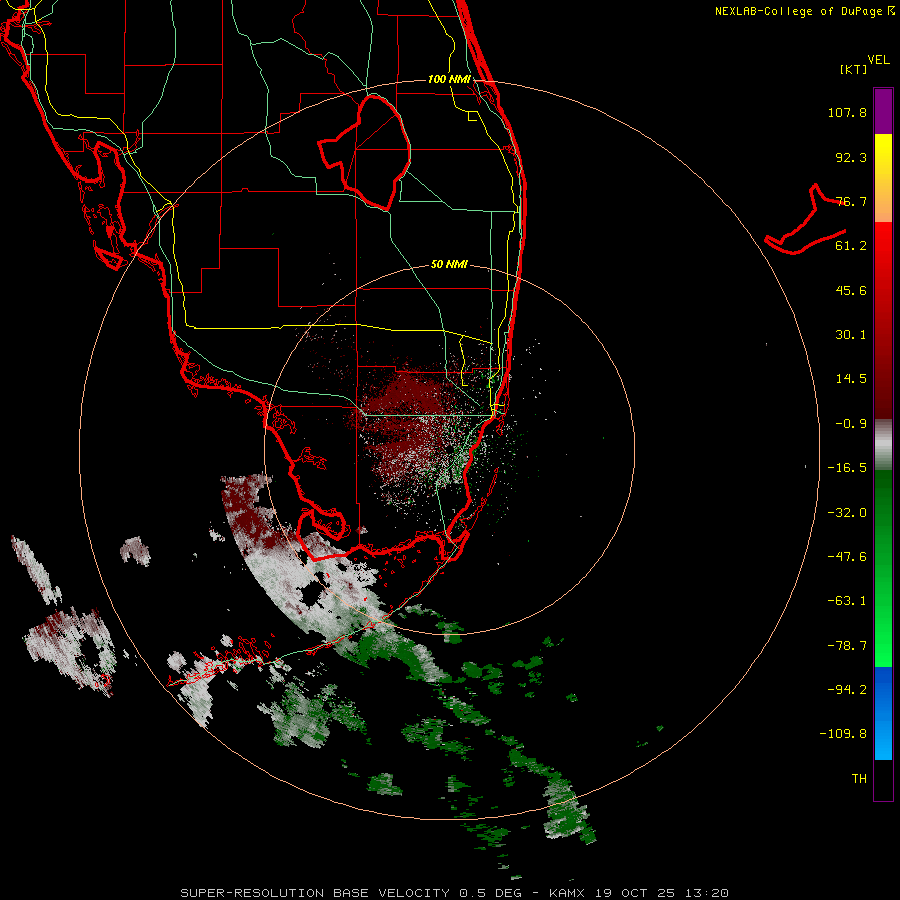Viewport: 900px width, 900px height.
Task: Click the -0.9 legend value
Action: (x=851, y=424)
